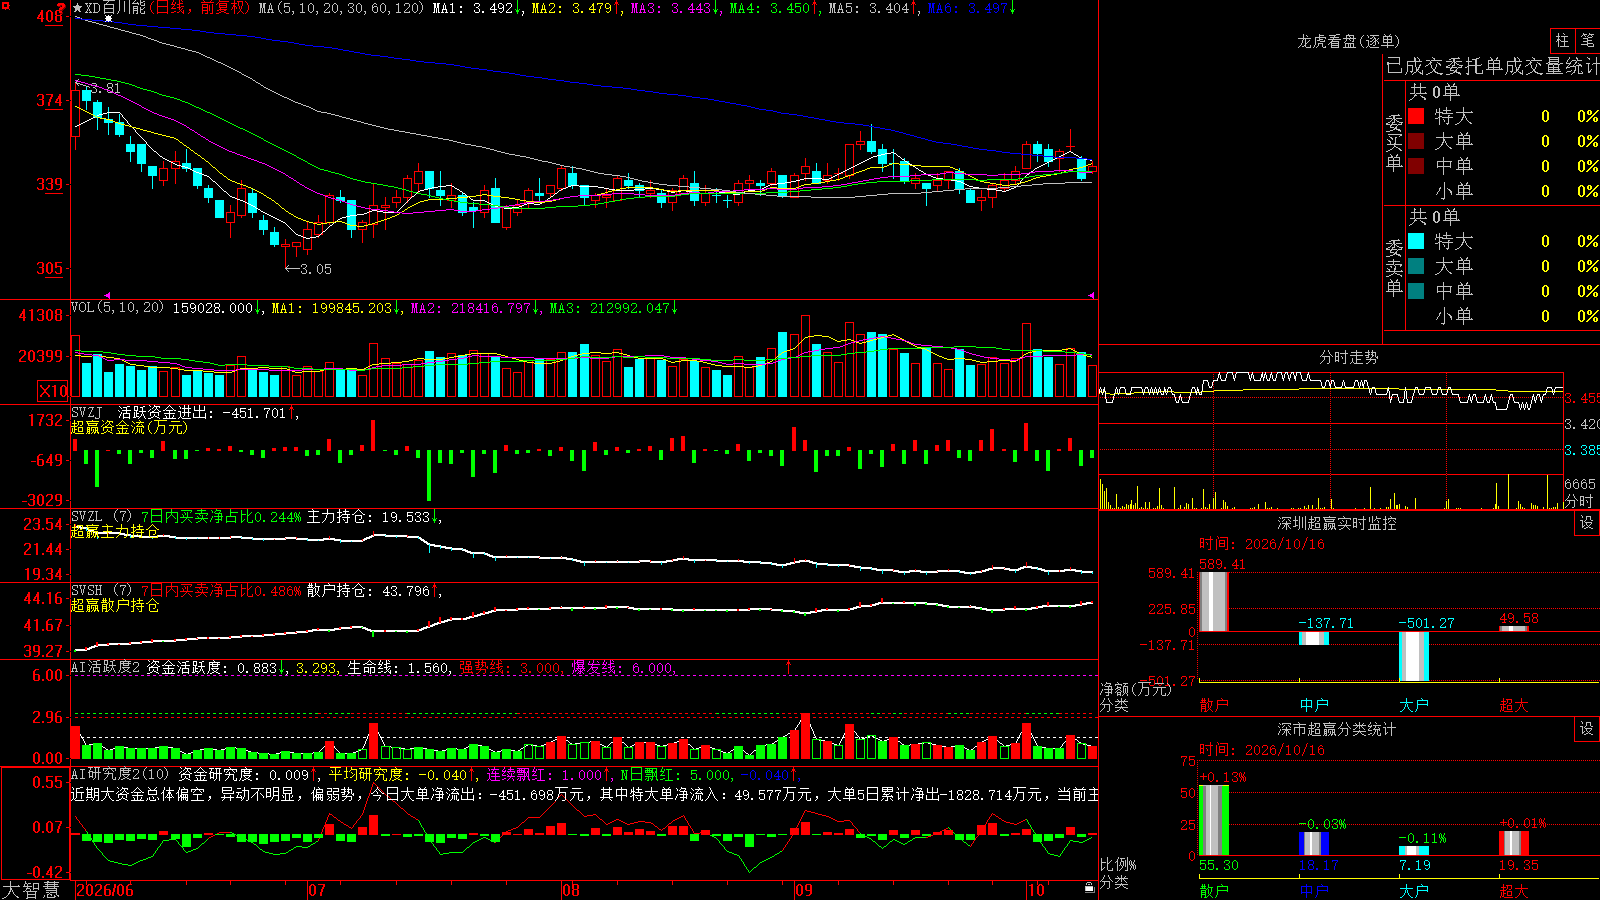The width and height of the screenshot is (1600, 900).
Task: Click the teal 中单 sell-order swatch
Action: [x=1416, y=291]
